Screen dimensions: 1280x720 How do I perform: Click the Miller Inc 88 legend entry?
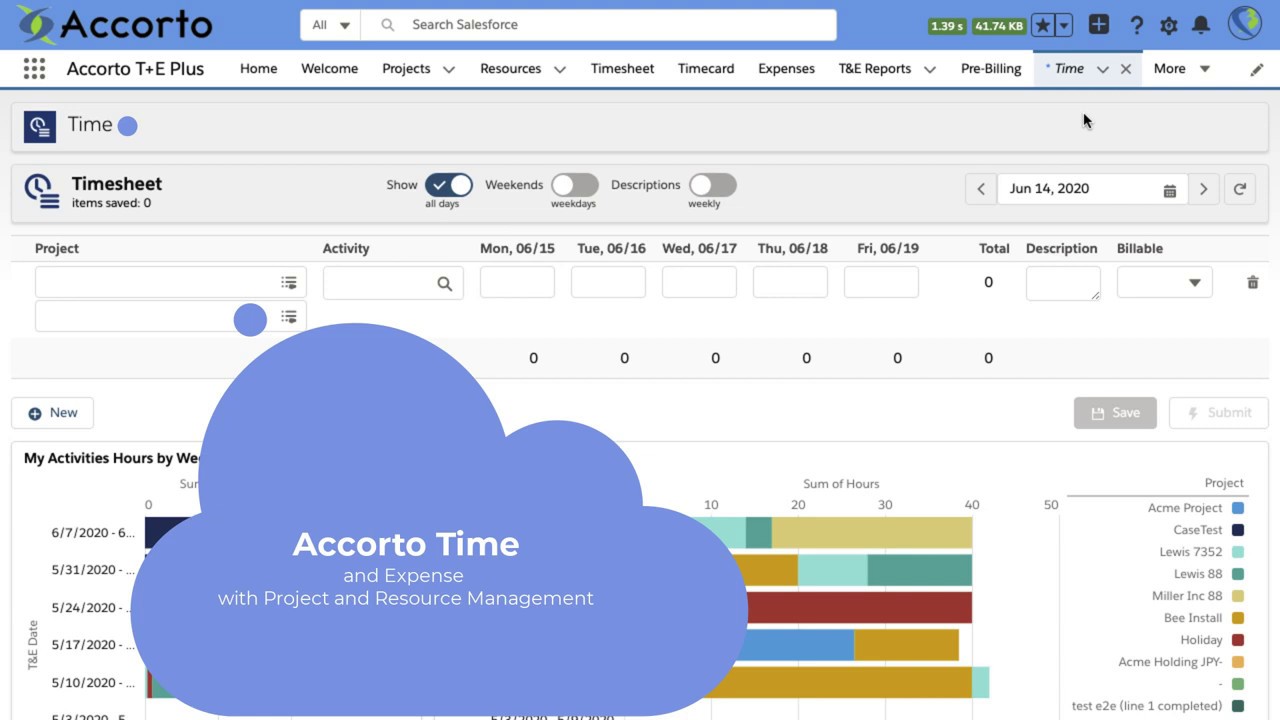(x=1198, y=596)
